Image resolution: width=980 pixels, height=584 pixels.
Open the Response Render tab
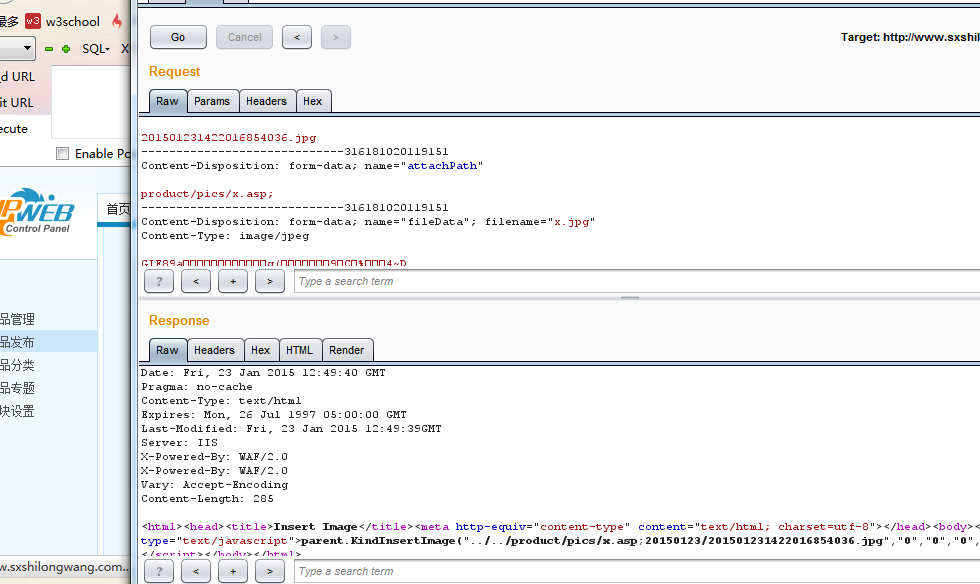(x=347, y=350)
